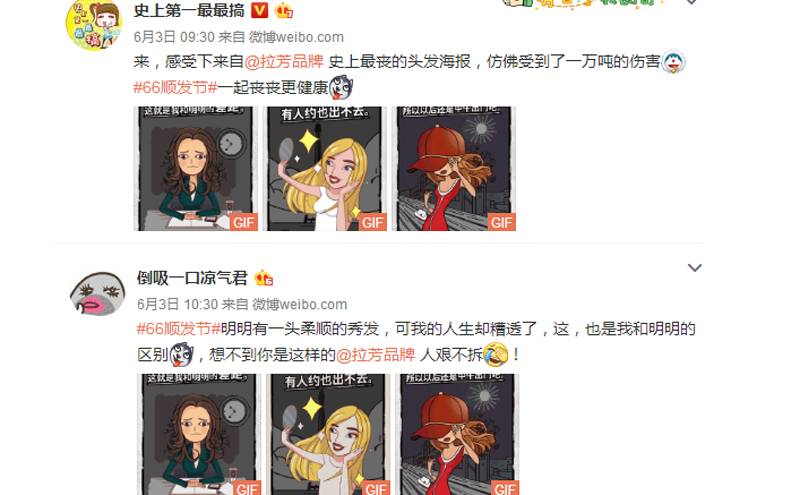Open red cap girl GIF in first post
The height and width of the screenshot is (495, 800).
(x=454, y=169)
